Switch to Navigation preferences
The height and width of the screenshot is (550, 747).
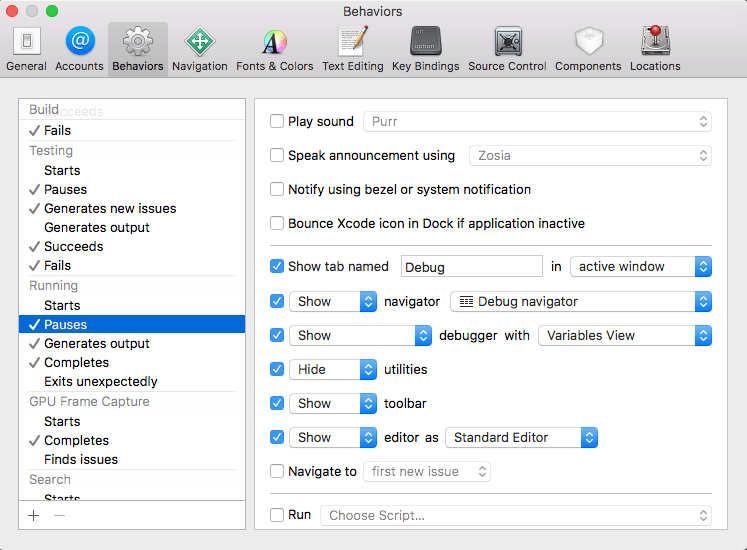tap(199, 49)
